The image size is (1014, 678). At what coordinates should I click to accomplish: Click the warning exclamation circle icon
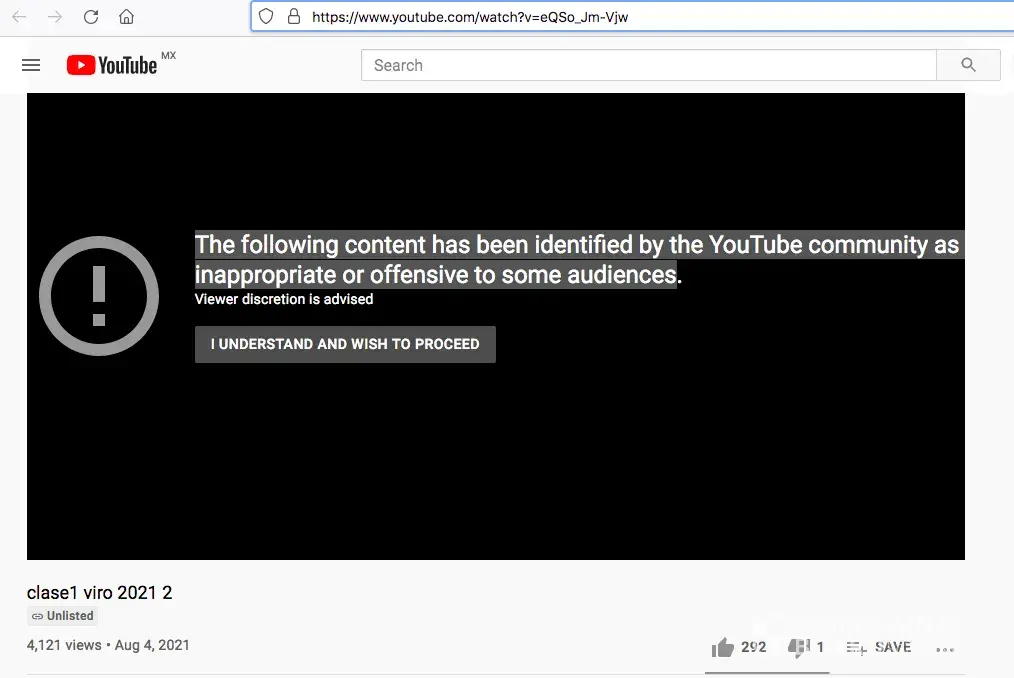point(99,296)
